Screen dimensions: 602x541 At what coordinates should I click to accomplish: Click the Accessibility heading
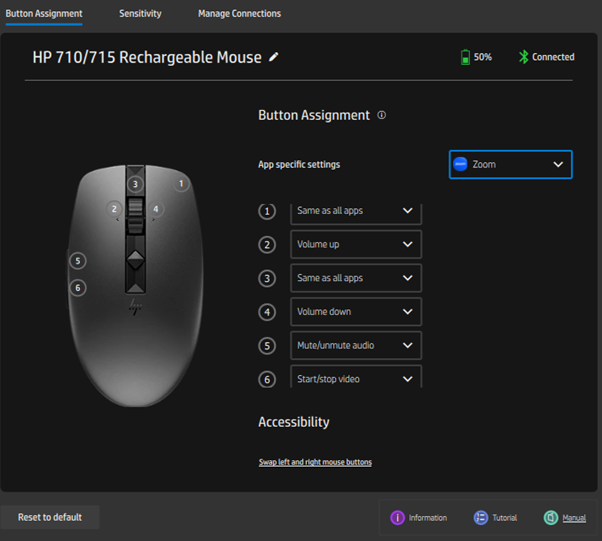click(x=294, y=422)
